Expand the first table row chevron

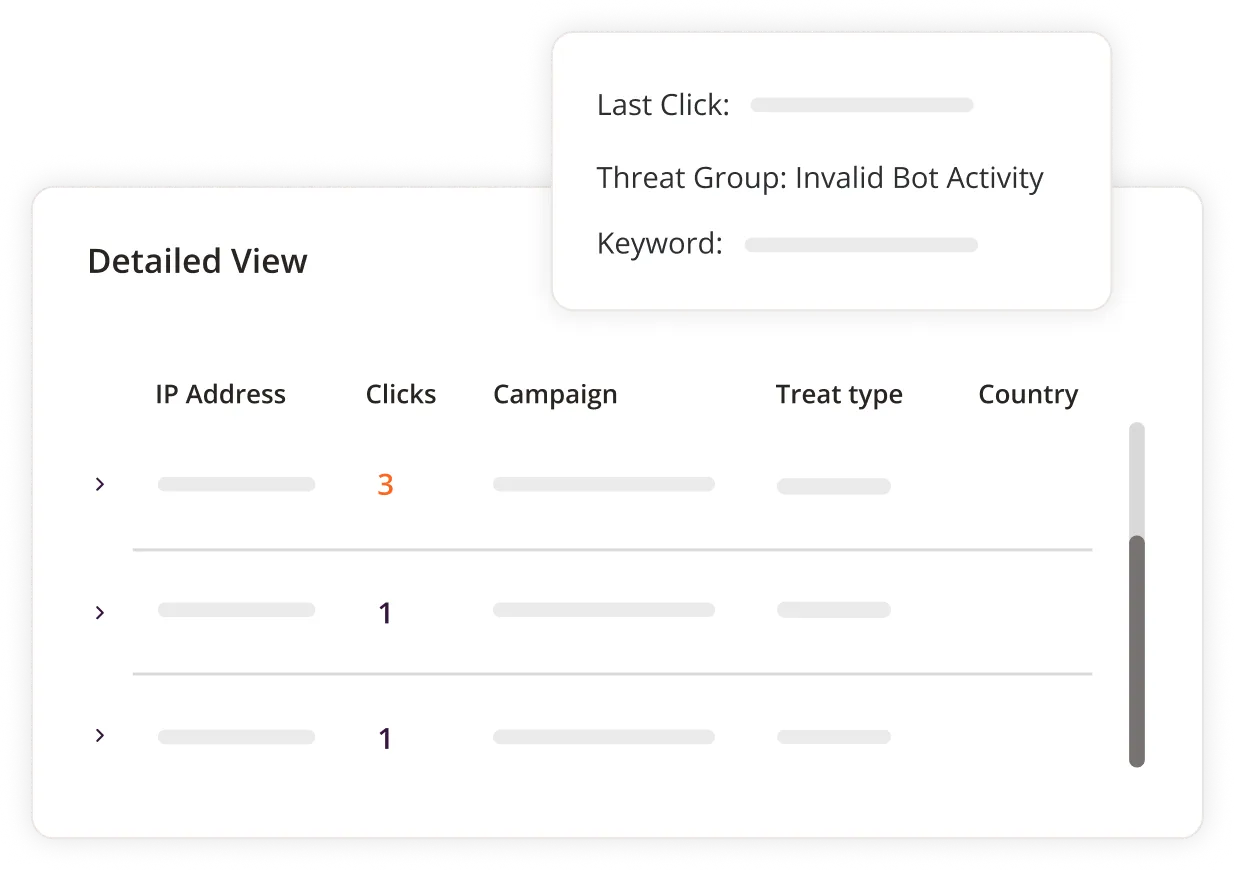[99, 484]
